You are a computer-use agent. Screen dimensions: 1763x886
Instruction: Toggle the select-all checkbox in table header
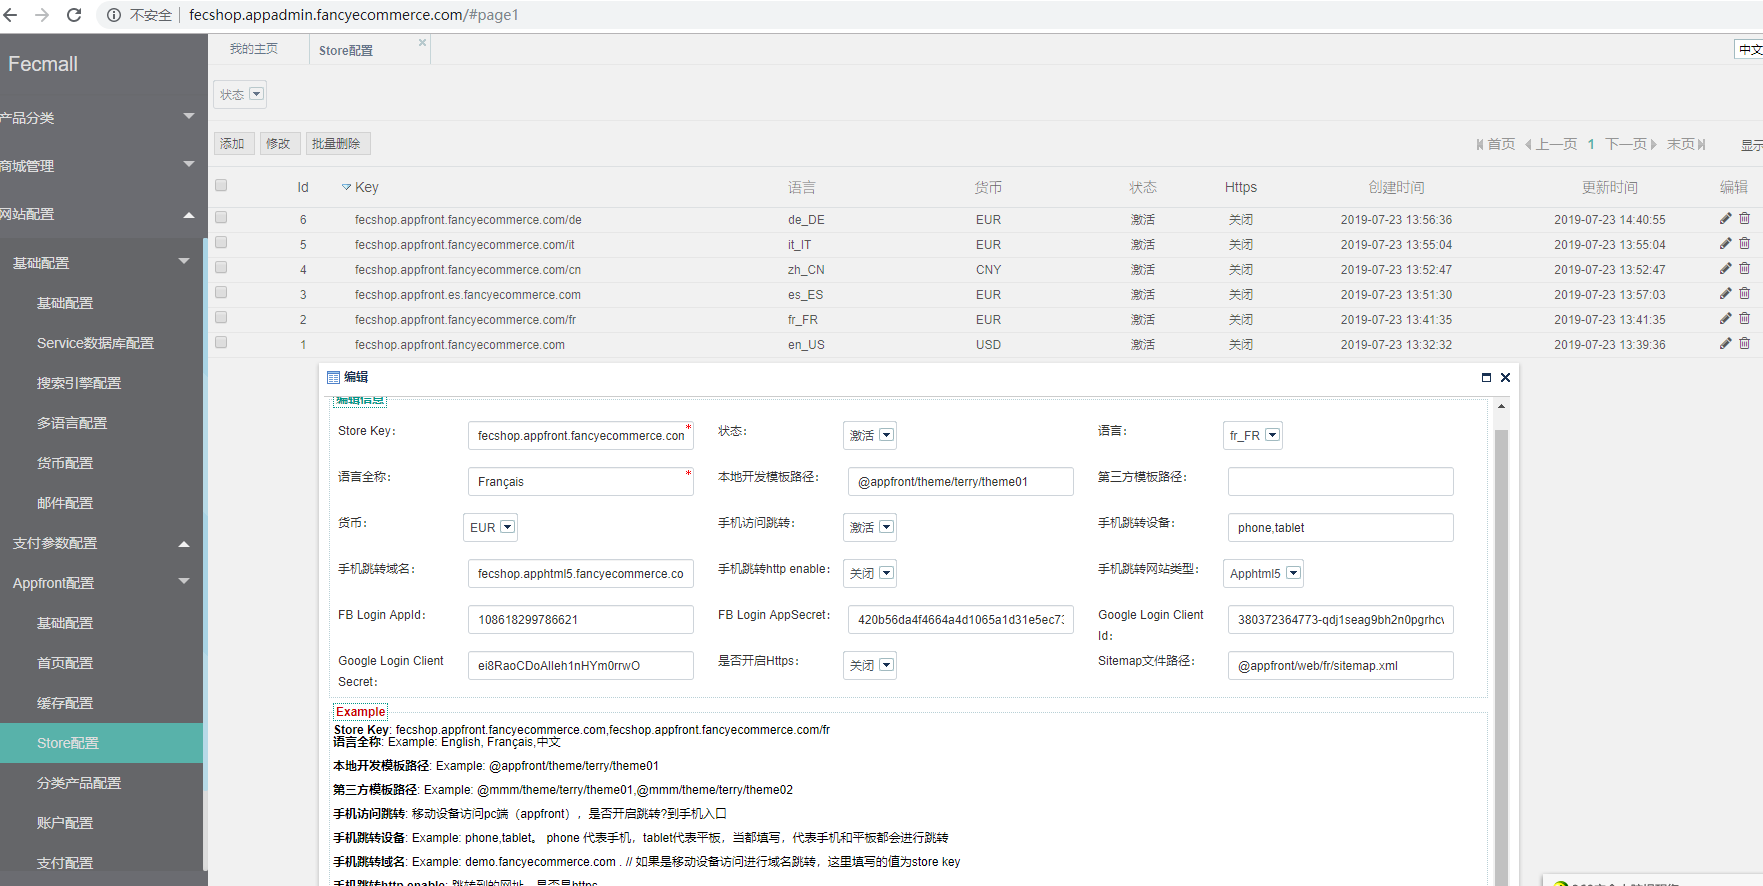[x=221, y=185]
